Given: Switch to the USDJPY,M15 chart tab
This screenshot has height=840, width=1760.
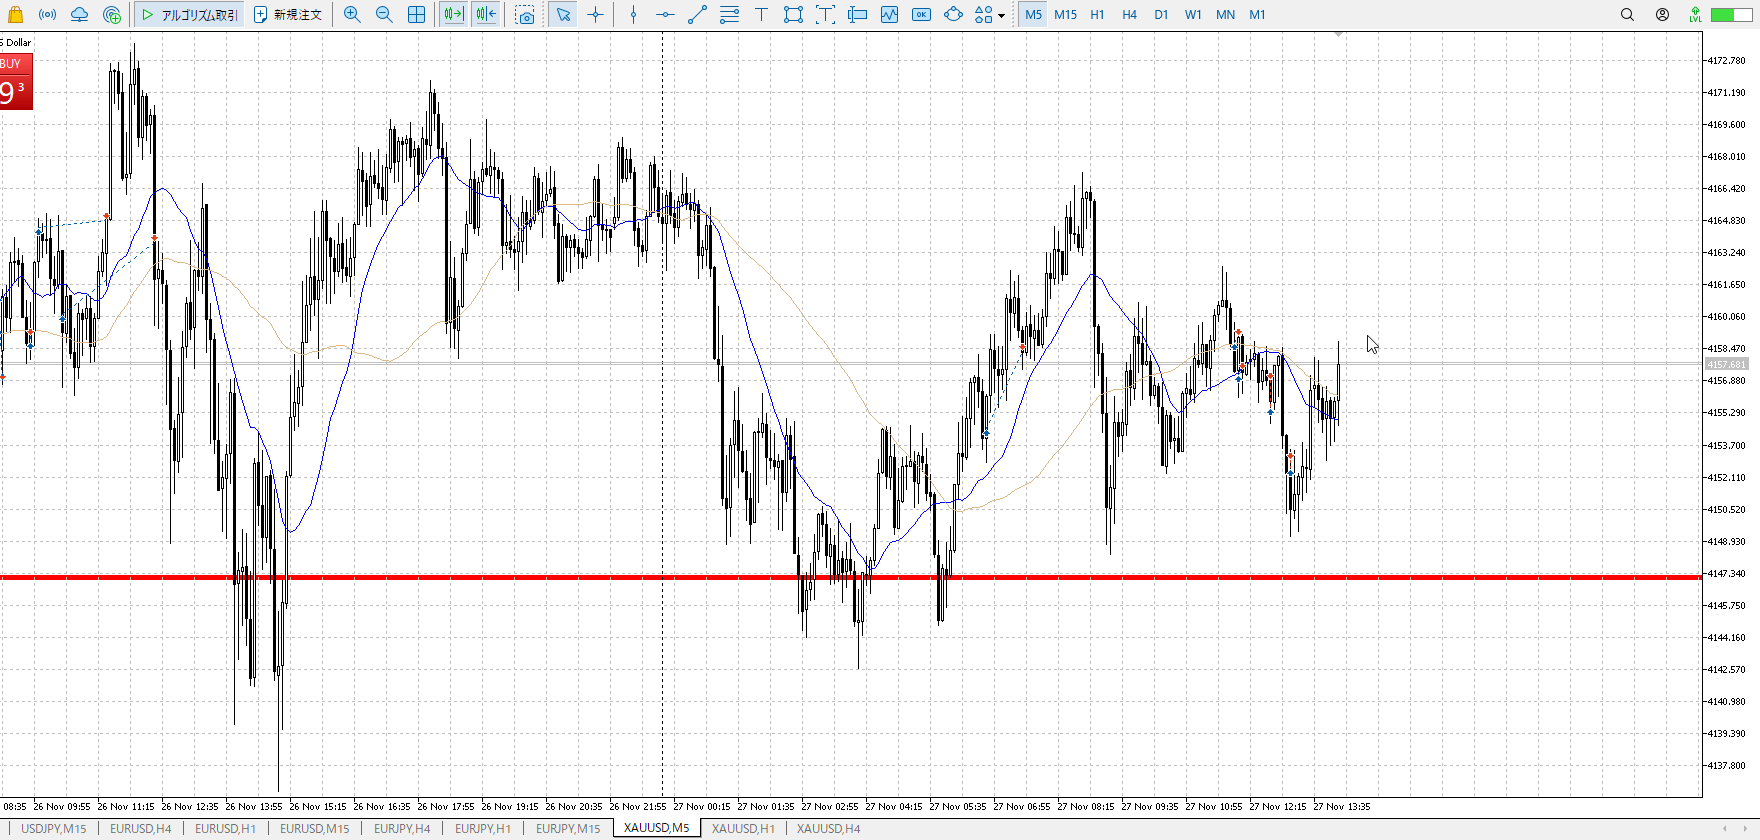Looking at the screenshot, I should (x=54, y=829).
